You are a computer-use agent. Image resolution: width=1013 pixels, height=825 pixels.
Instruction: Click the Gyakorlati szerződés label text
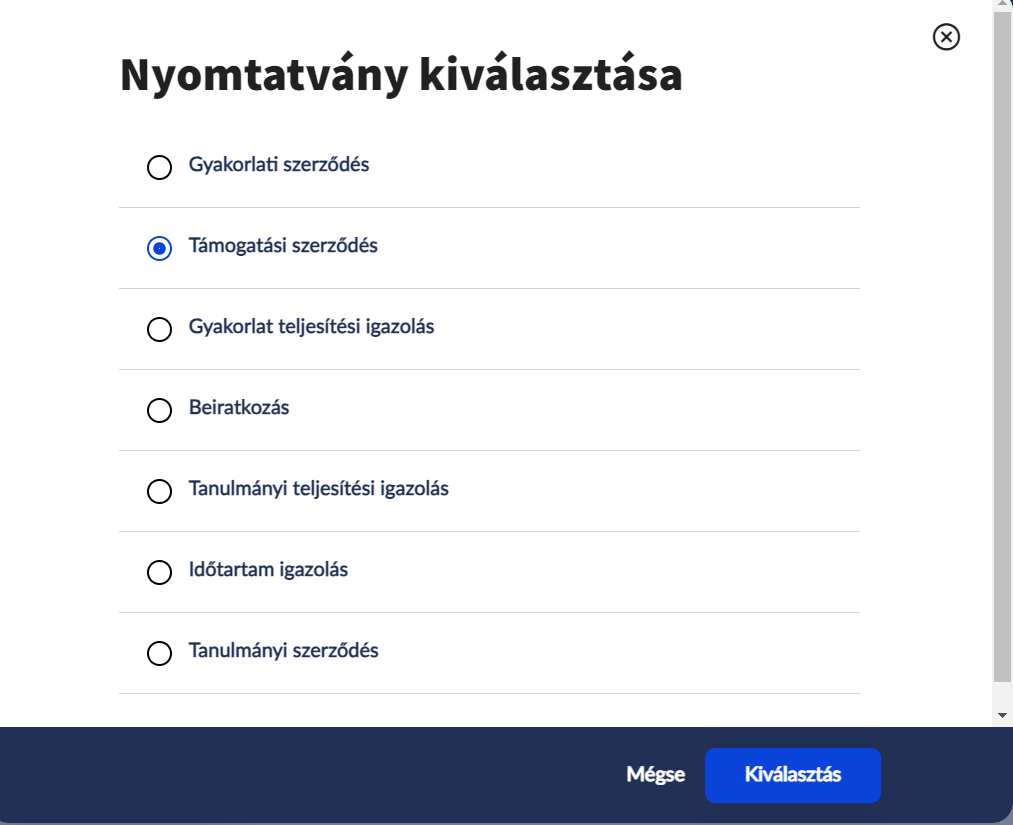click(279, 164)
